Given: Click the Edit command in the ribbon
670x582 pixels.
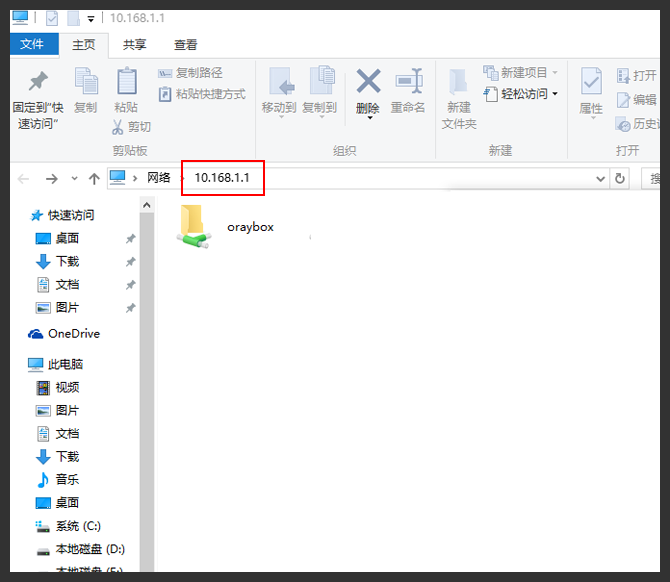Looking at the screenshot, I should 637,100.
